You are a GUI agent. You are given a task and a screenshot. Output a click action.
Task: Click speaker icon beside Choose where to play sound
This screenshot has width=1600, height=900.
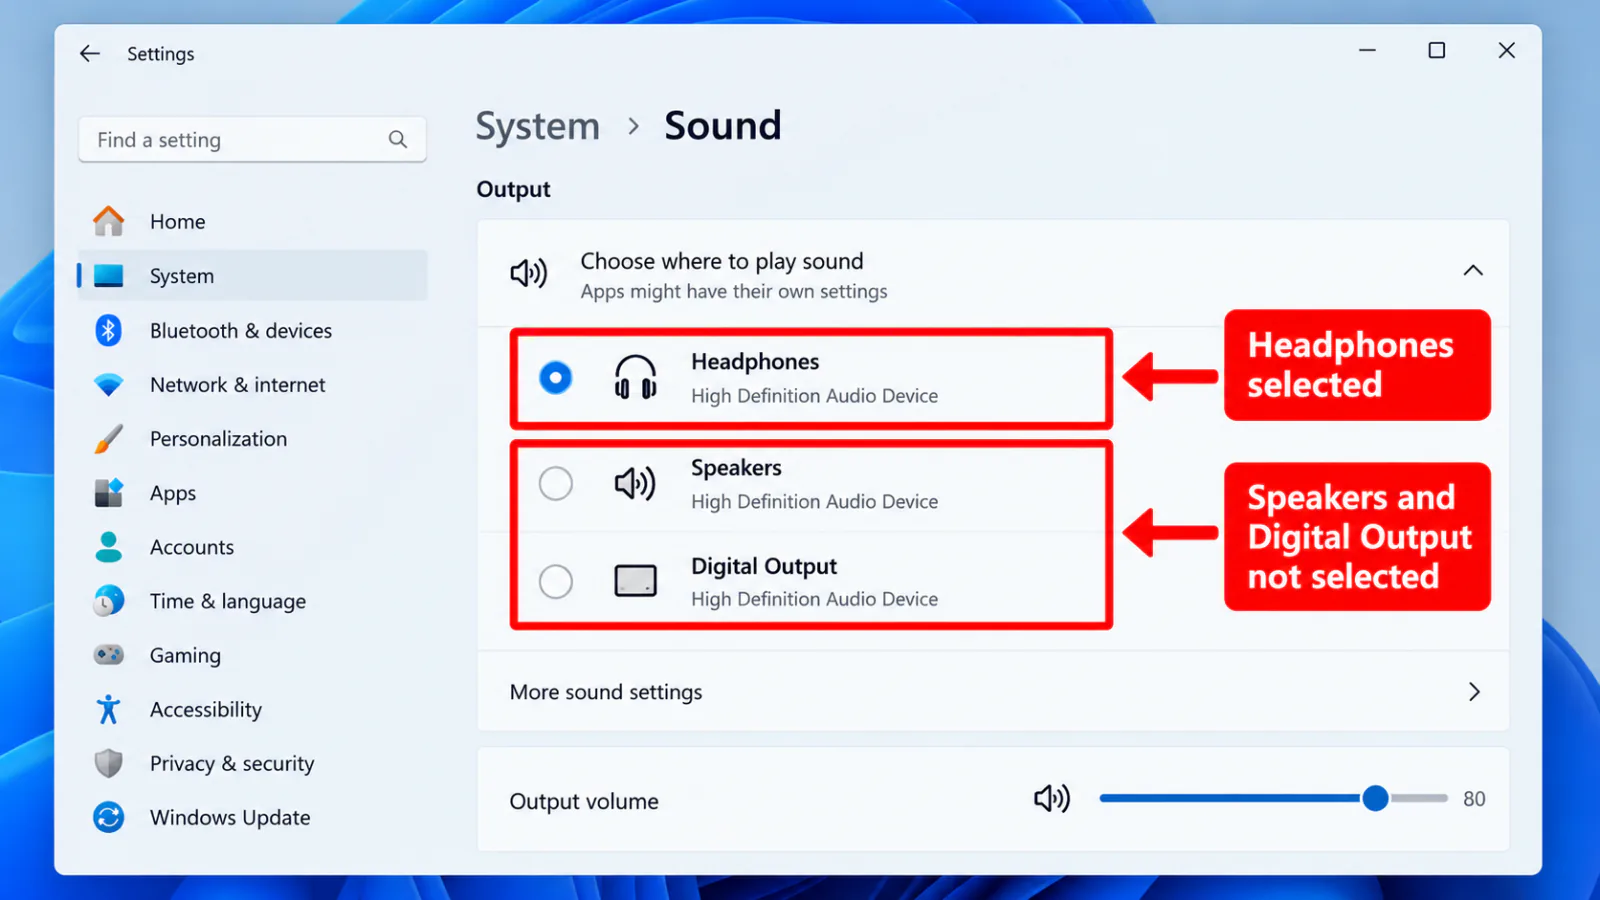529,273
